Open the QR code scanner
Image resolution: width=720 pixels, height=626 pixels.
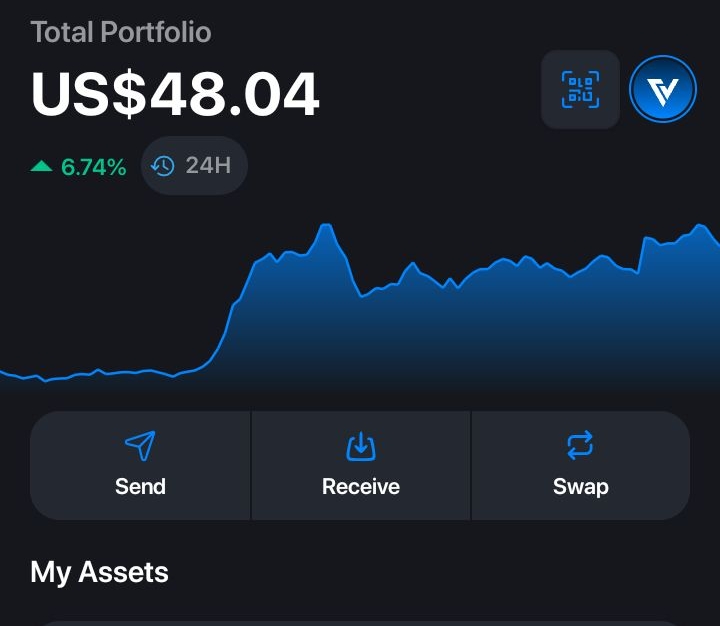pos(580,90)
